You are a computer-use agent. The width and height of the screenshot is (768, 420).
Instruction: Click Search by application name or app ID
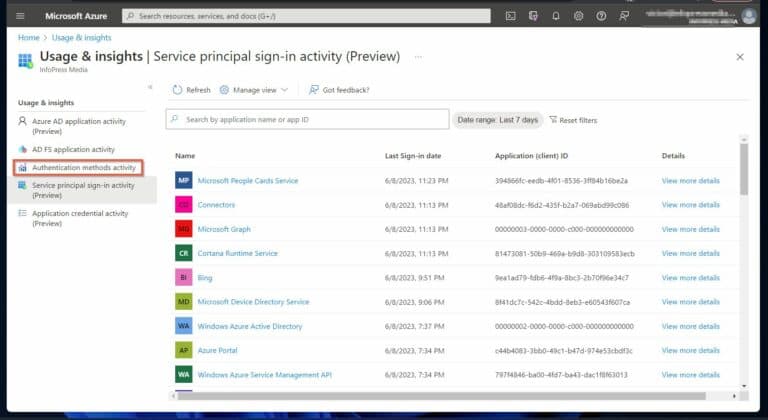[307, 119]
